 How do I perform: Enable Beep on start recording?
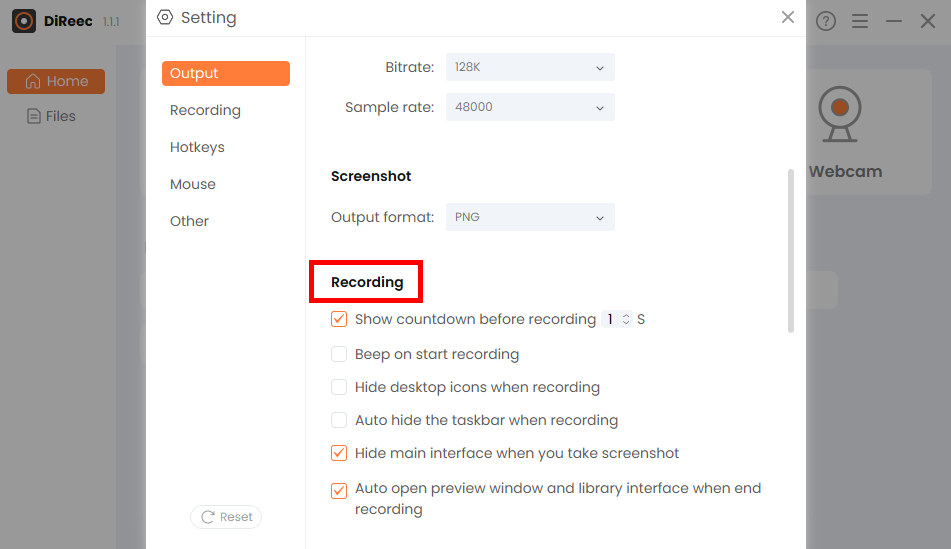click(x=339, y=354)
